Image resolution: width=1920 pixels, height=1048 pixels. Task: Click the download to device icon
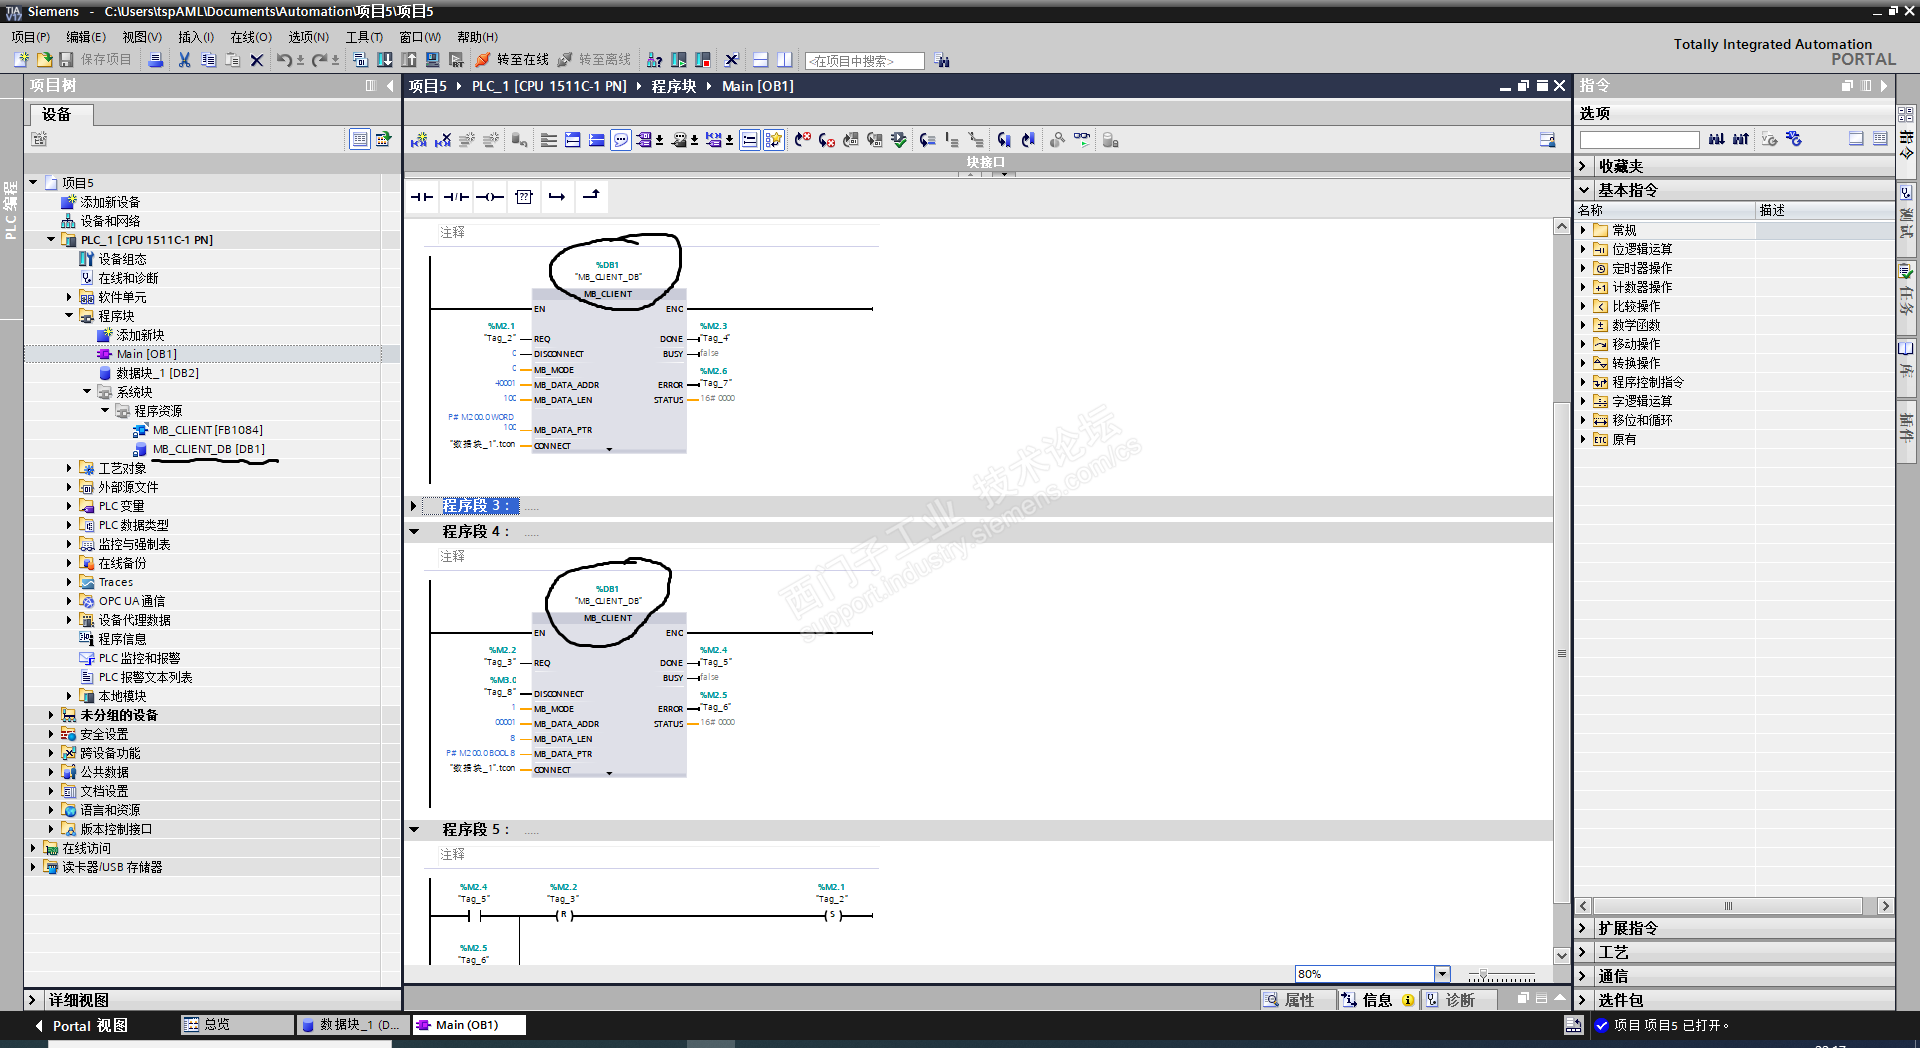click(x=385, y=60)
